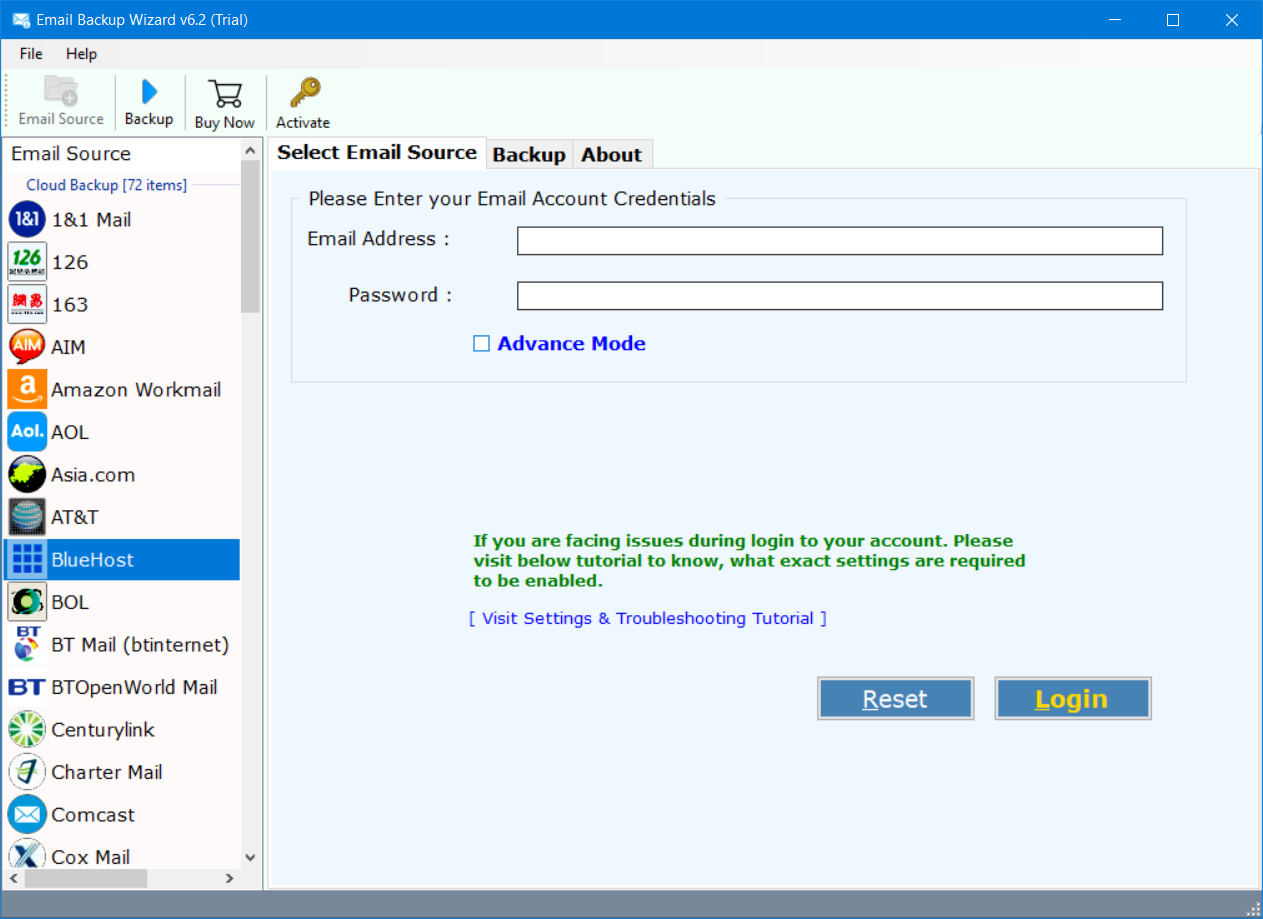
Task: Select the AIM logo icon
Action: click(x=27, y=347)
